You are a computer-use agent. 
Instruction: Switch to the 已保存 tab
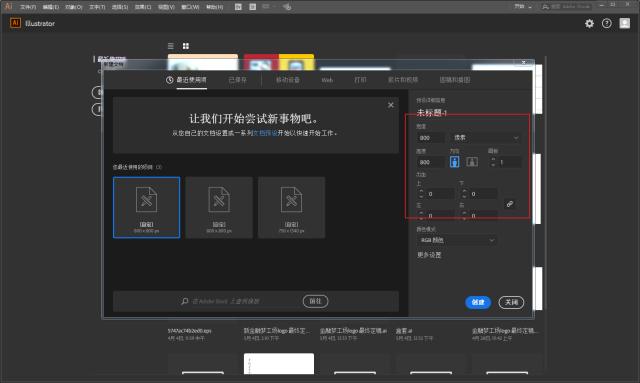pos(238,80)
